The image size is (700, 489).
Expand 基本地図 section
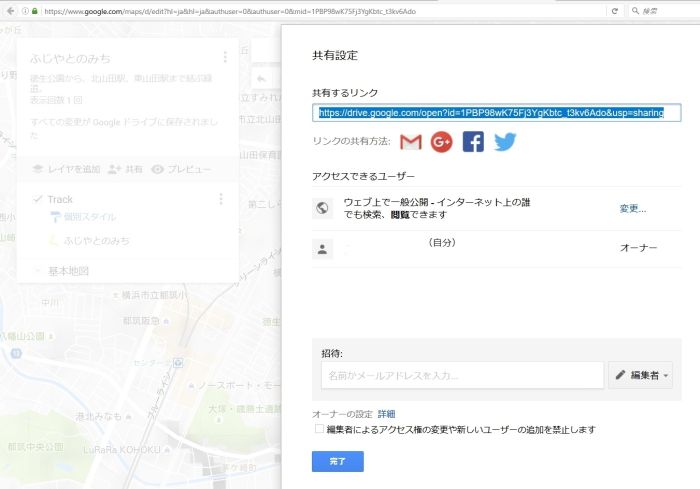(x=38, y=271)
